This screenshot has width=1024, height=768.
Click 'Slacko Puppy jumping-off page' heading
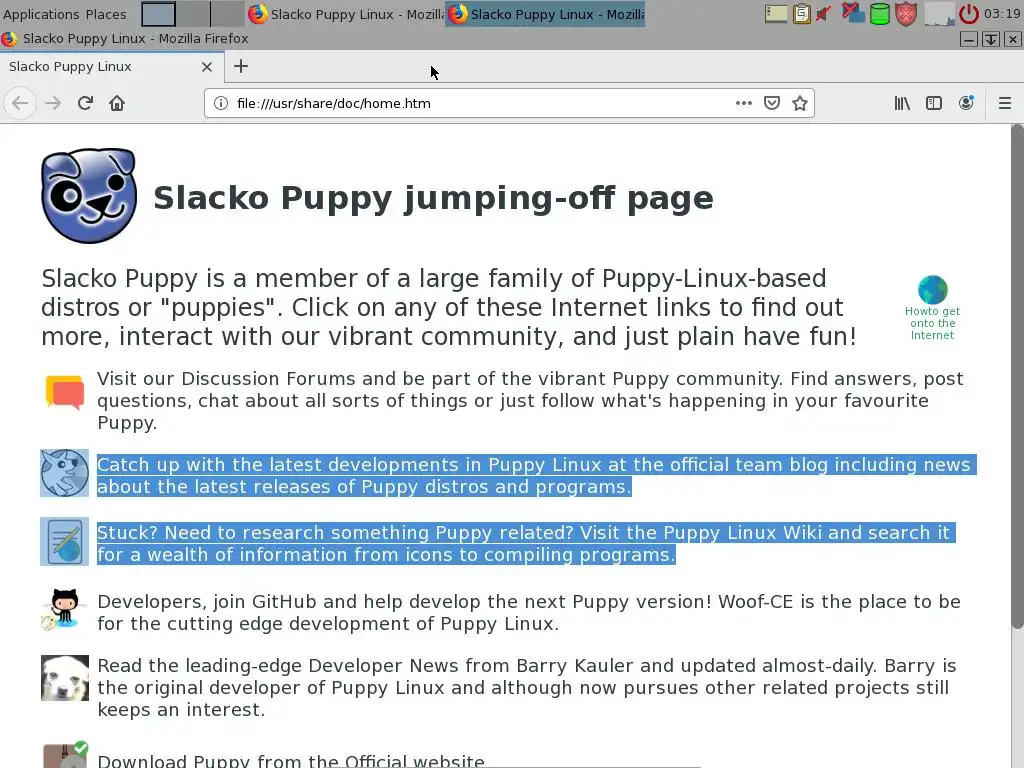433,197
